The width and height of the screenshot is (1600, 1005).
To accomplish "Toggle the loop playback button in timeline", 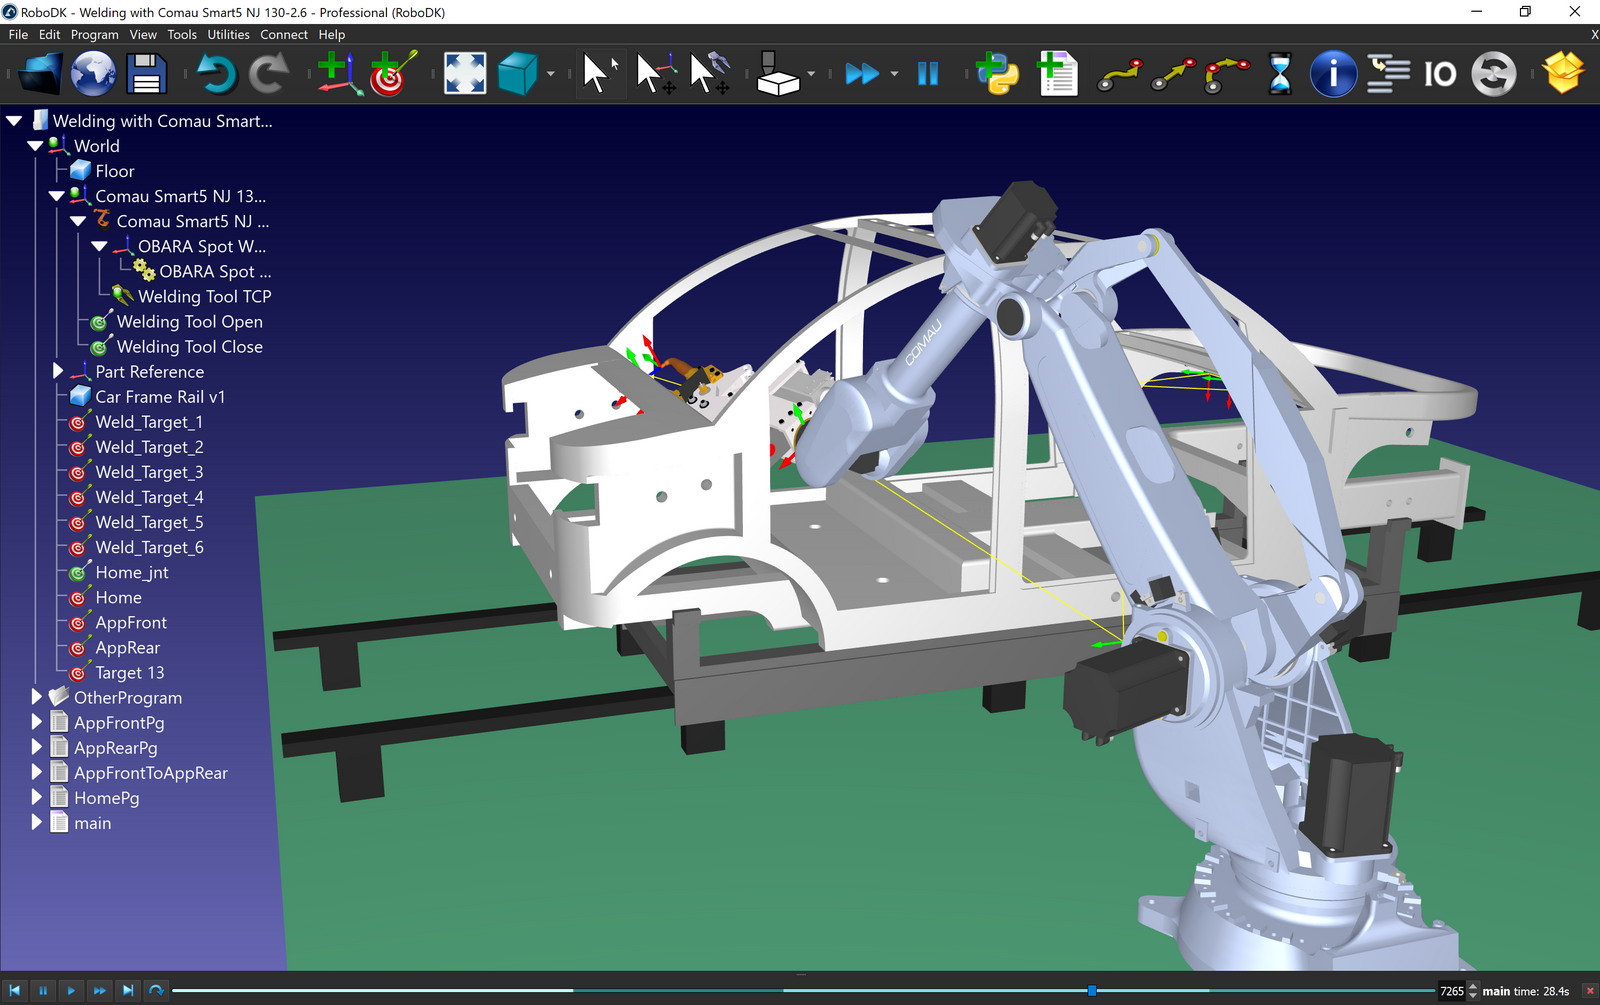I will (156, 990).
